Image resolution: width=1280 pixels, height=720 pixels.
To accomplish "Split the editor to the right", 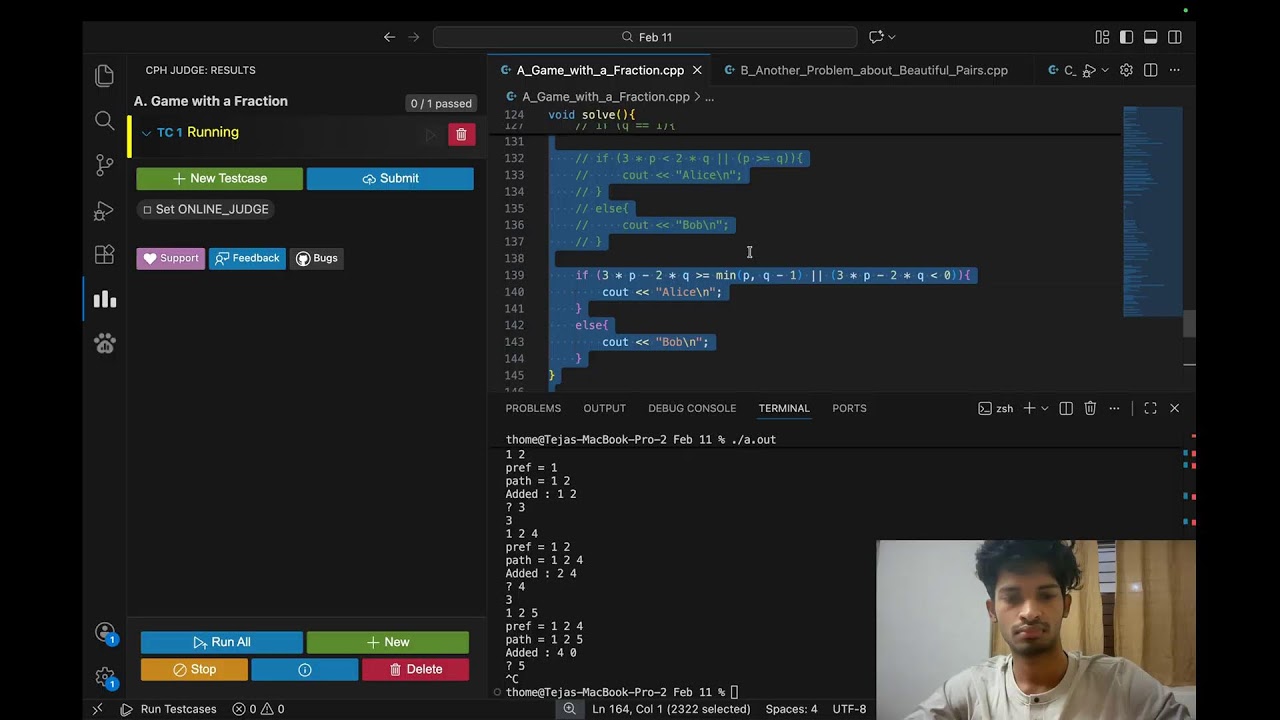I will click(1150, 70).
